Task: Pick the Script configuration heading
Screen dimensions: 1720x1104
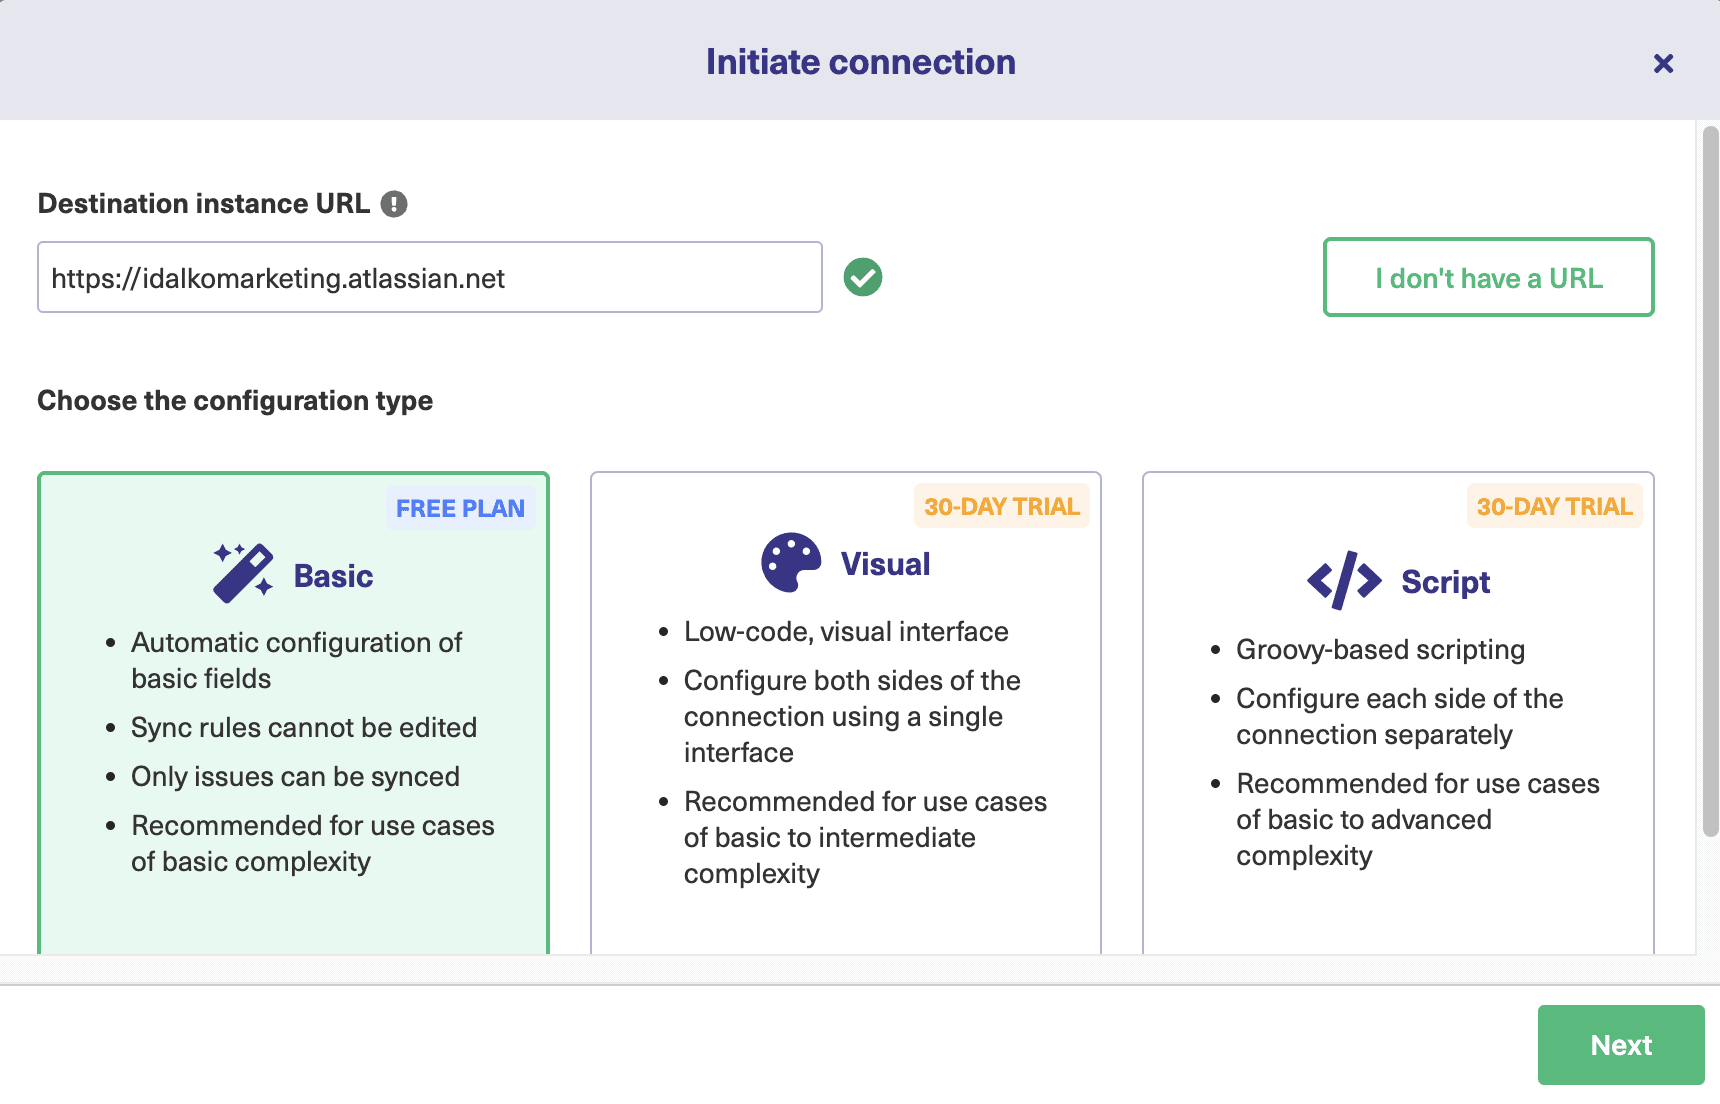Action: coord(1445,582)
